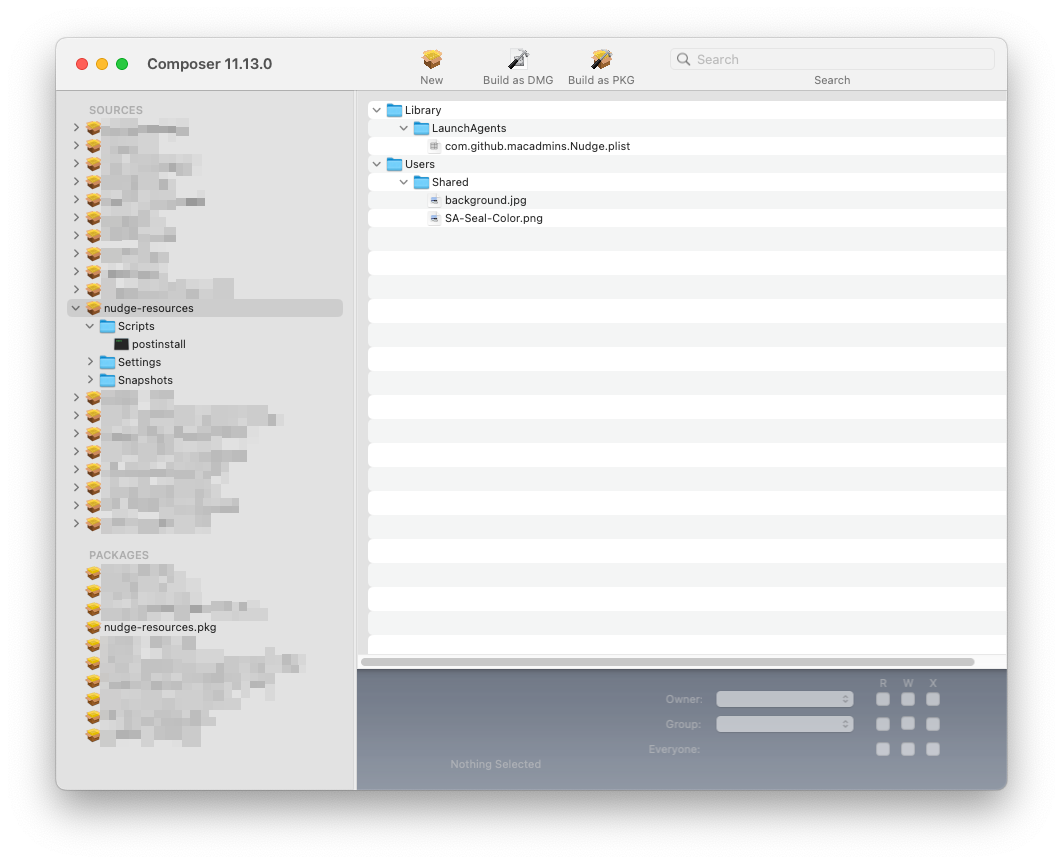Select the Snapshots folder
This screenshot has height=864, width=1063.
click(x=144, y=380)
